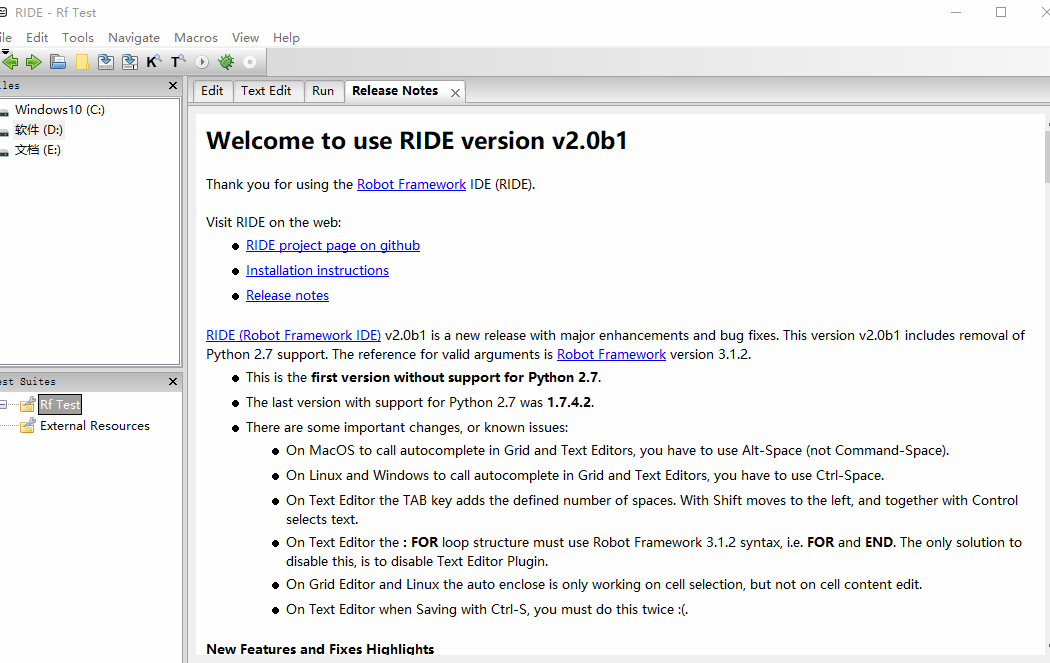
Task: Click the release notes vertical scrollbar thumb
Action: pyautogui.click(x=1047, y=157)
